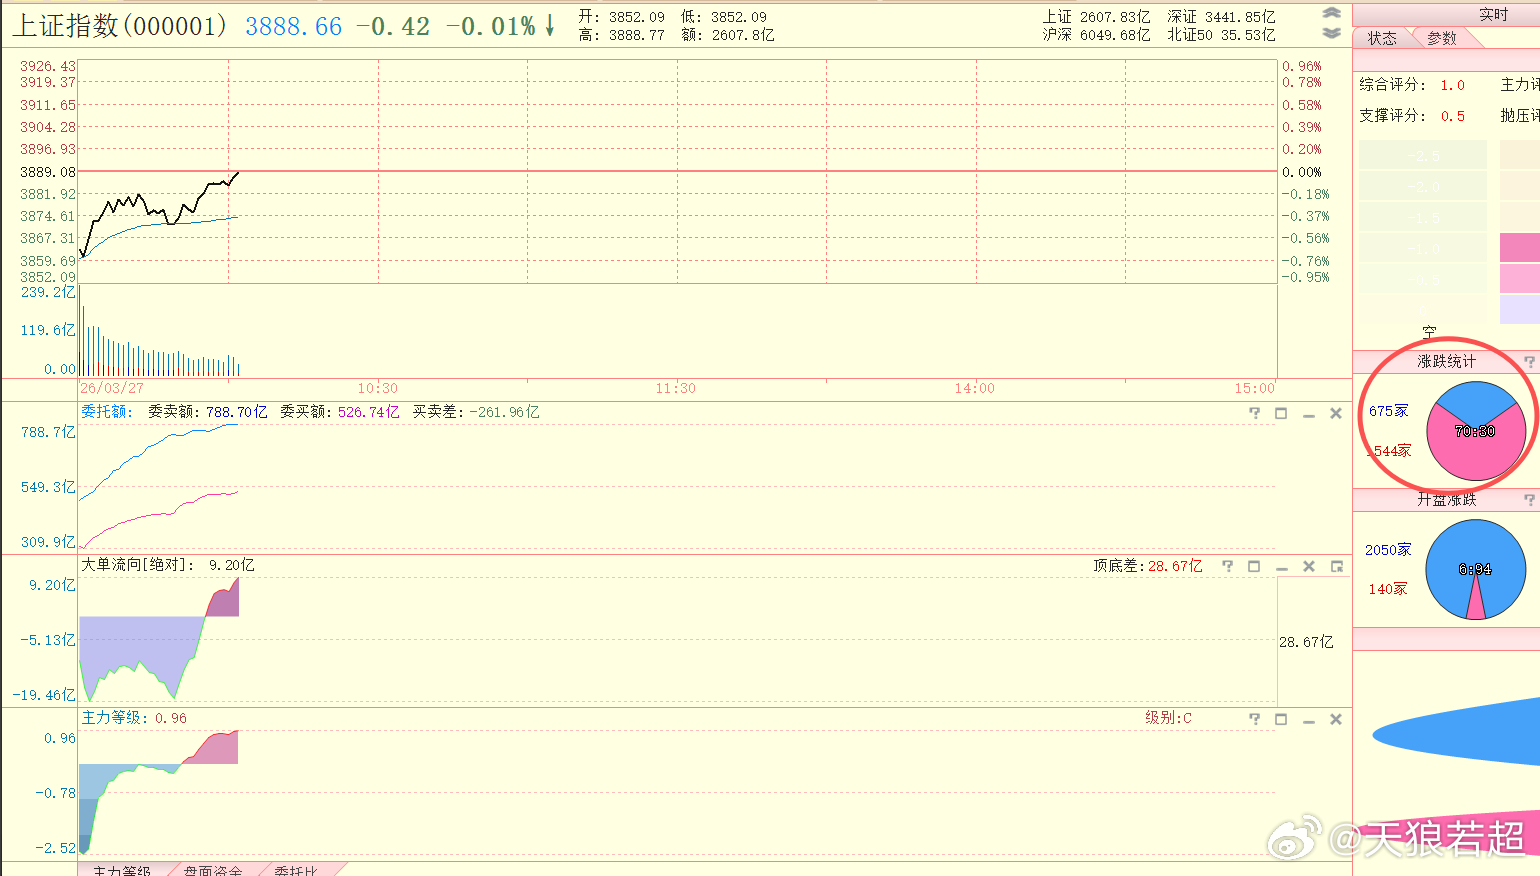Open help for the 大单流向 panel

pos(1227,566)
